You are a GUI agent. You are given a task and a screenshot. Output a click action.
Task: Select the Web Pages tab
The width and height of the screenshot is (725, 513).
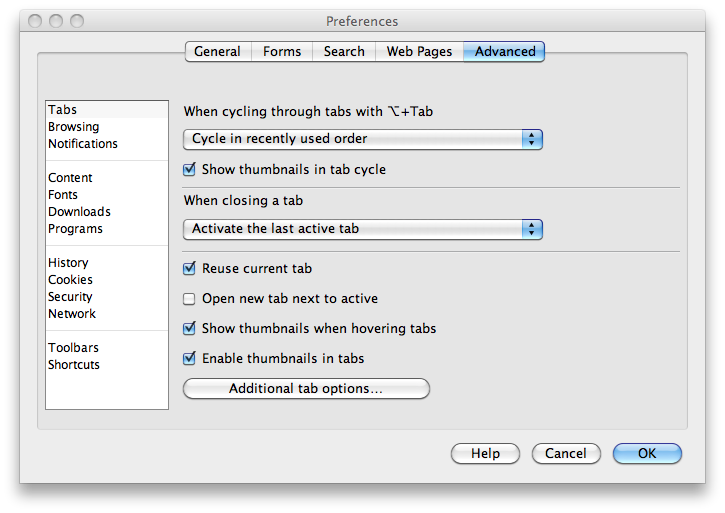pos(419,52)
